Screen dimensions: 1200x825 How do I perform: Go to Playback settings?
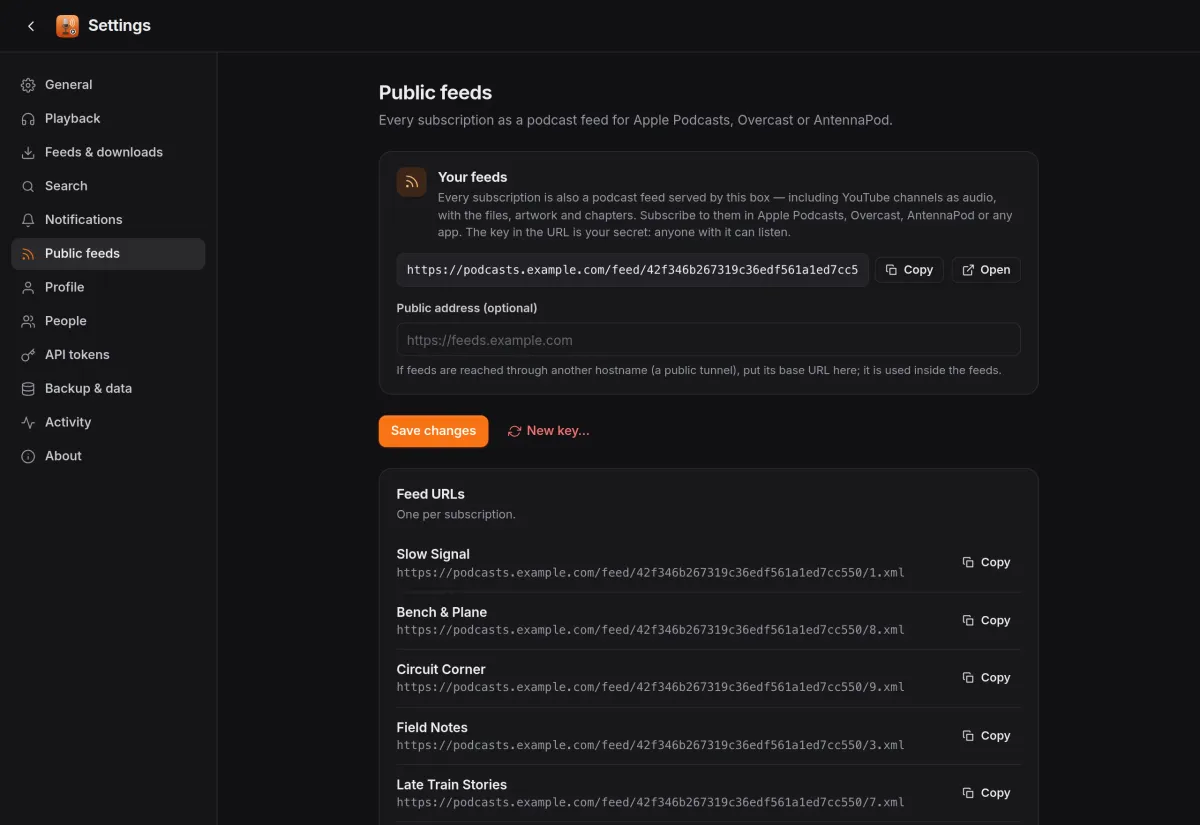(x=108, y=119)
